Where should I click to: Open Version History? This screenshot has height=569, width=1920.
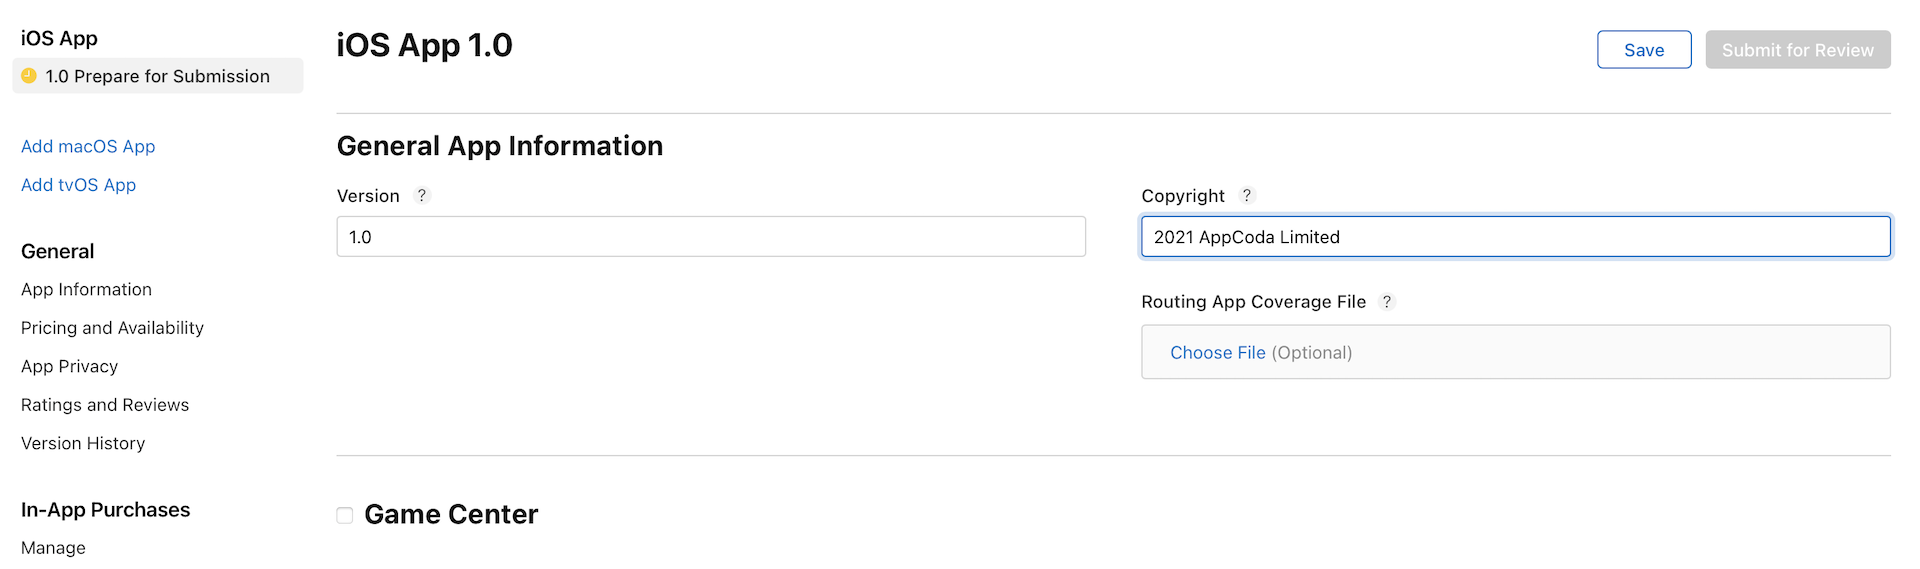tap(83, 444)
